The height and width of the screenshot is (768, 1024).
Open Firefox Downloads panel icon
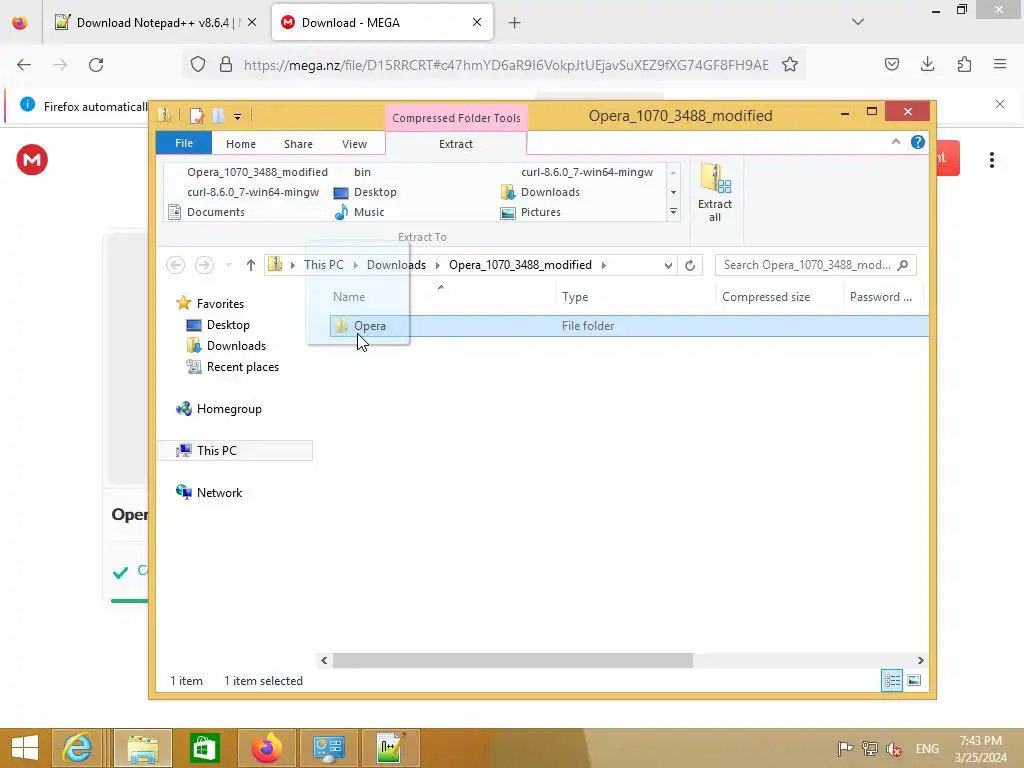pyautogui.click(x=927, y=64)
